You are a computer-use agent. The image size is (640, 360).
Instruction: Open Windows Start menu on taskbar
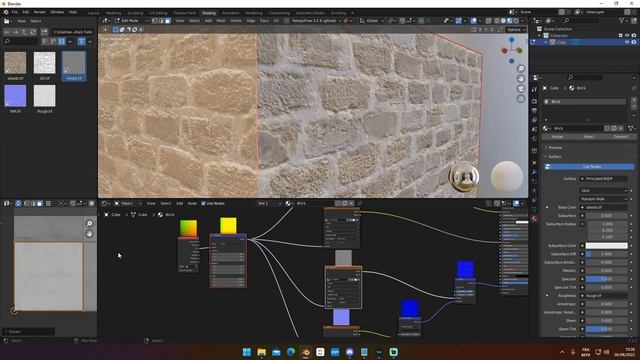coord(247,352)
